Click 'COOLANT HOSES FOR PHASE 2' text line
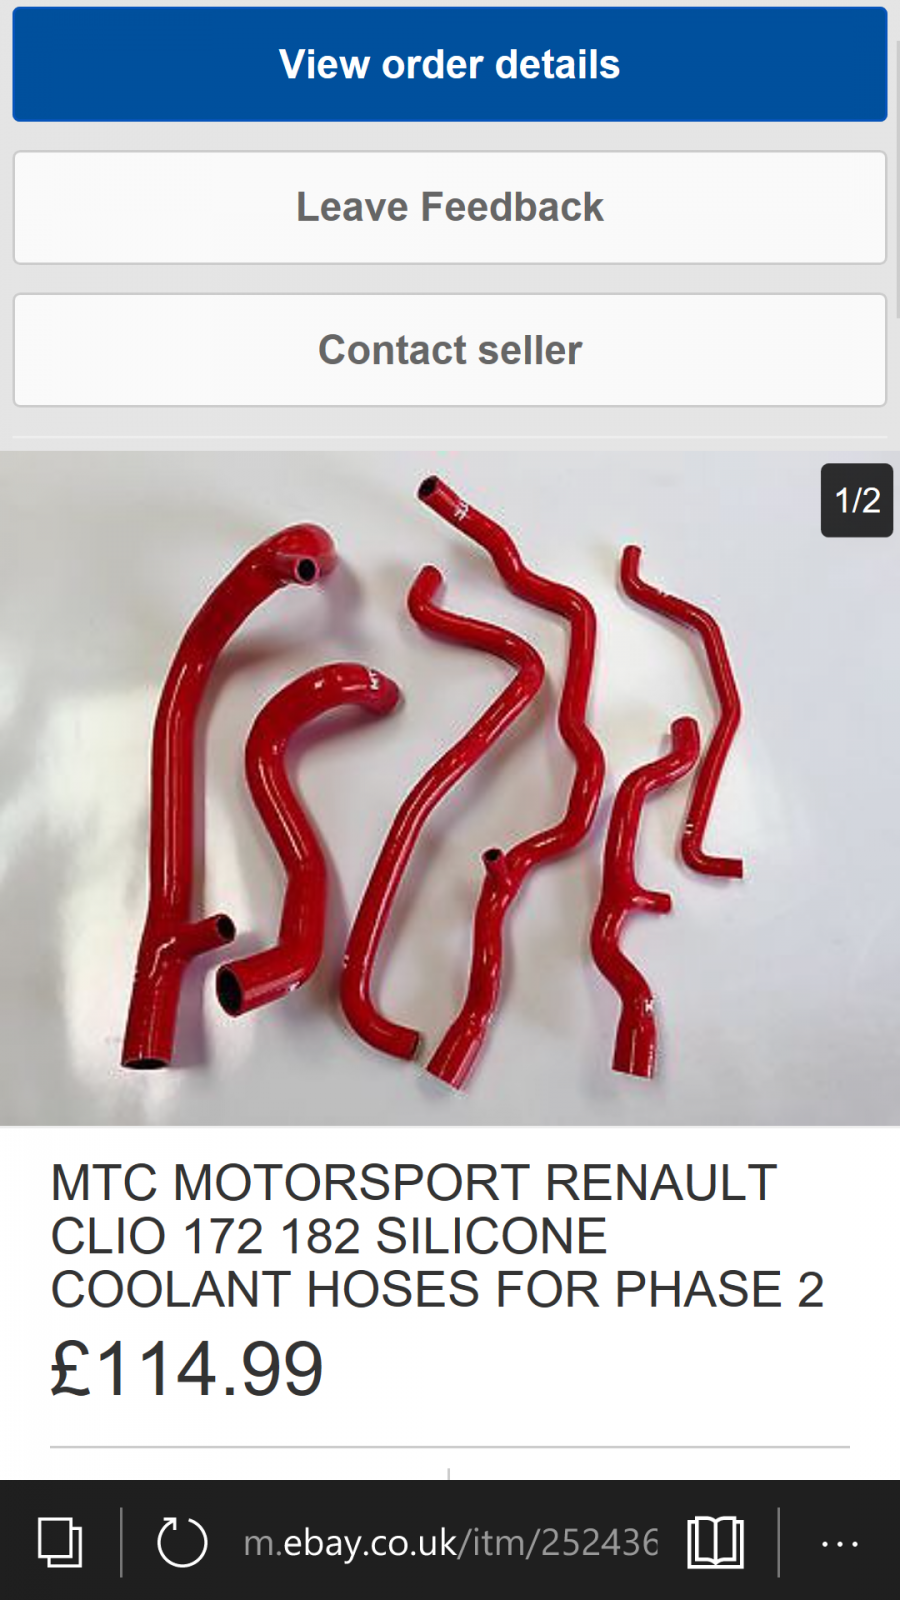The image size is (900, 1600). (x=437, y=1289)
